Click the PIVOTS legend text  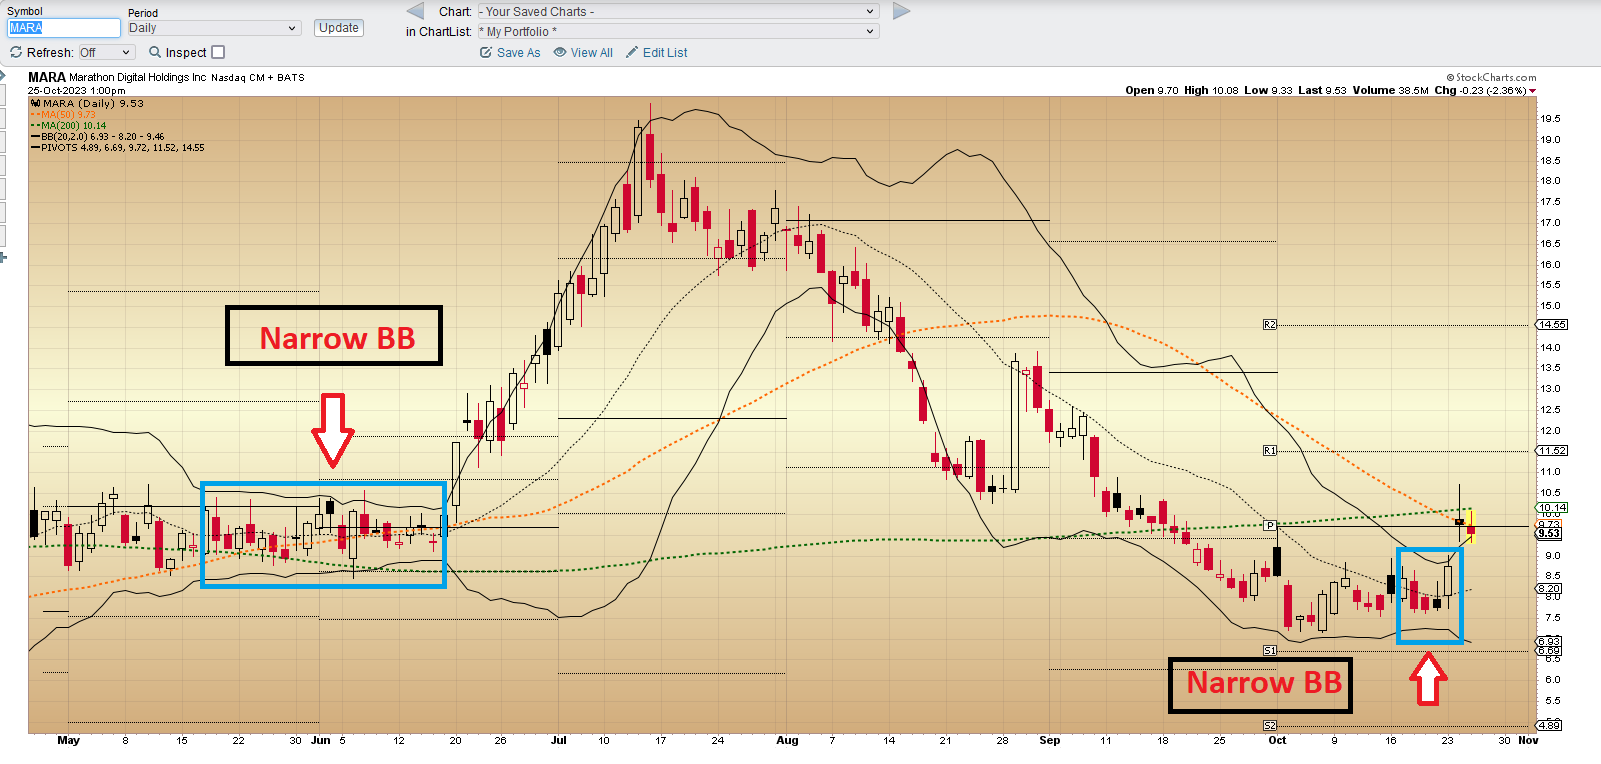pyautogui.click(x=122, y=148)
